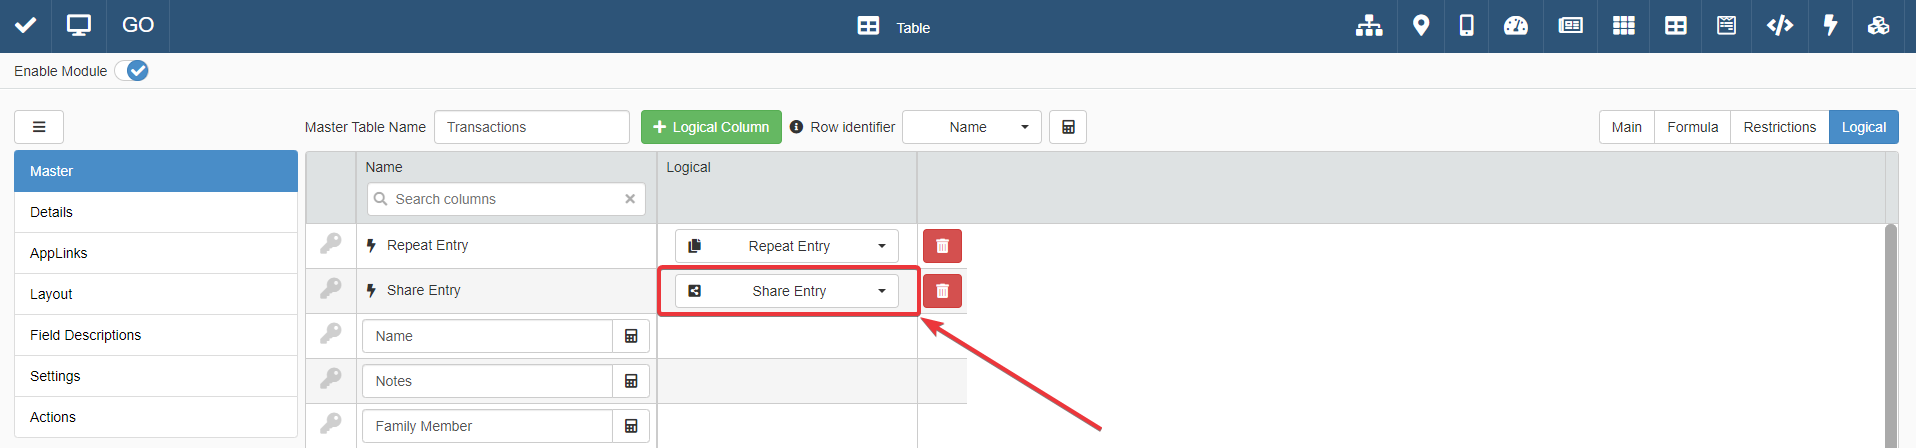1916x448 pixels.
Task: Open the dashboard gauge icon
Action: click(1516, 26)
